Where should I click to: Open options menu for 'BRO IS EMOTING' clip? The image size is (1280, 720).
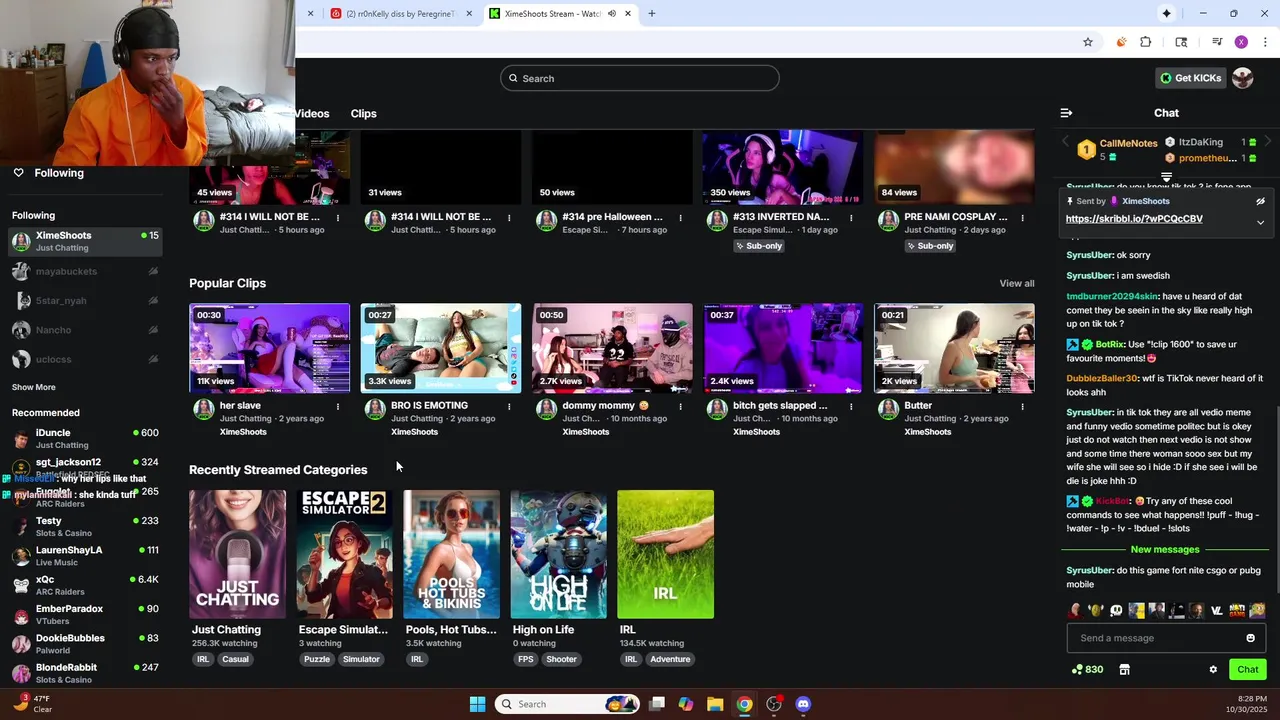pyautogui.click(x=509, y=406)
